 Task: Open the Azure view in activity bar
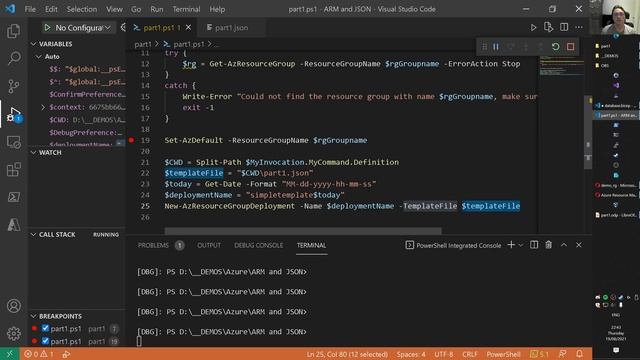tap(13, 224)
